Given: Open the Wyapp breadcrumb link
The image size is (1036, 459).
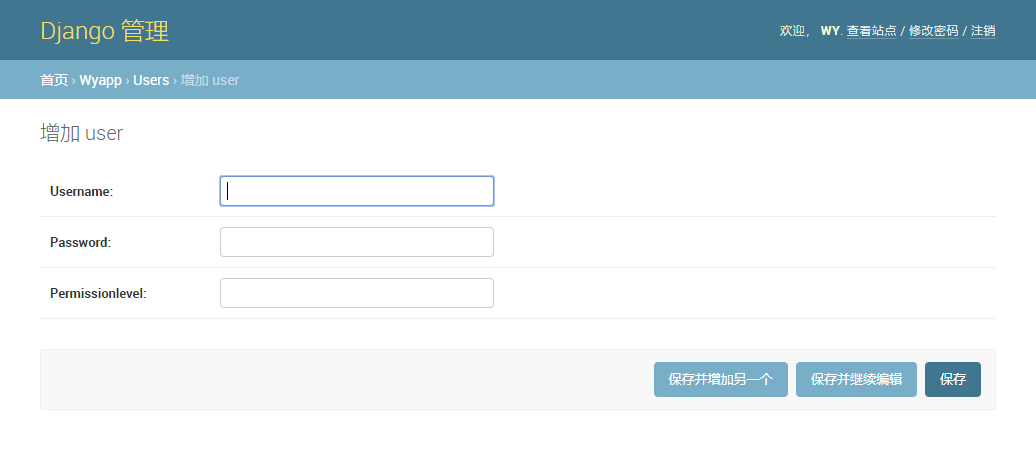Looking at the screenshot, I should coord(101,80).
